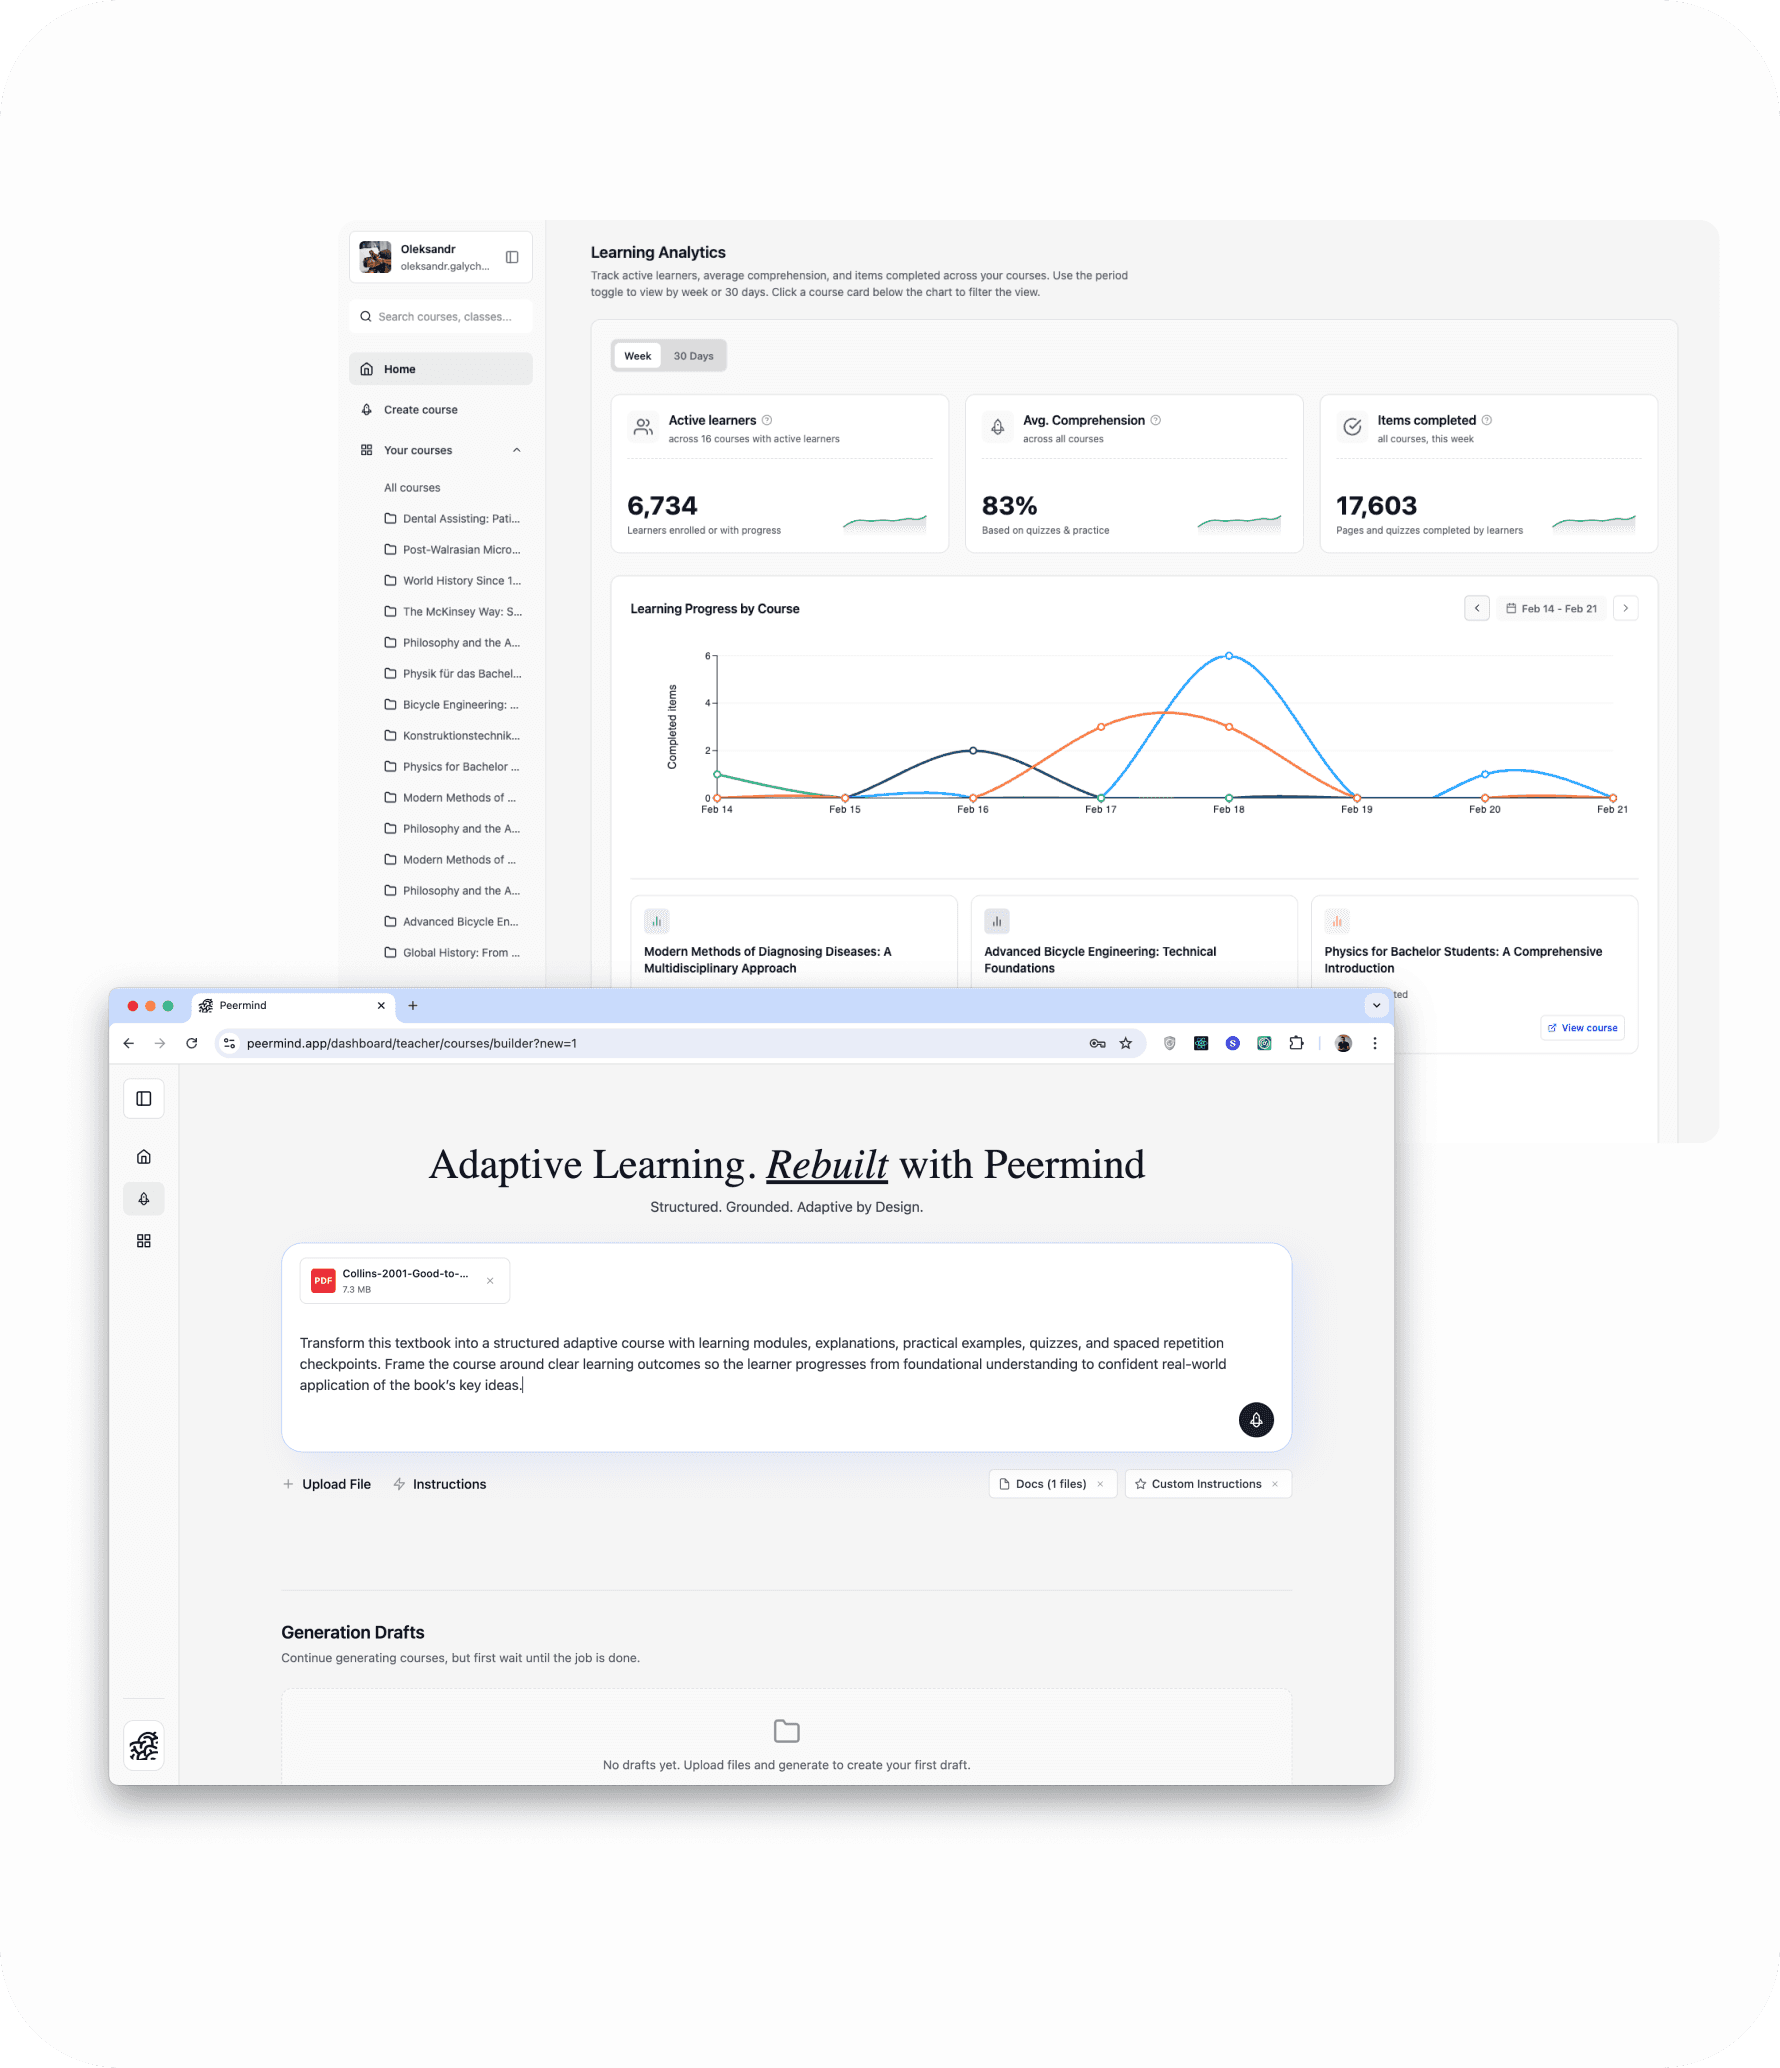Close the Peermind browser tab
The width and height of the screenshot is (1780, 2068).
(x=381, y=1006)
